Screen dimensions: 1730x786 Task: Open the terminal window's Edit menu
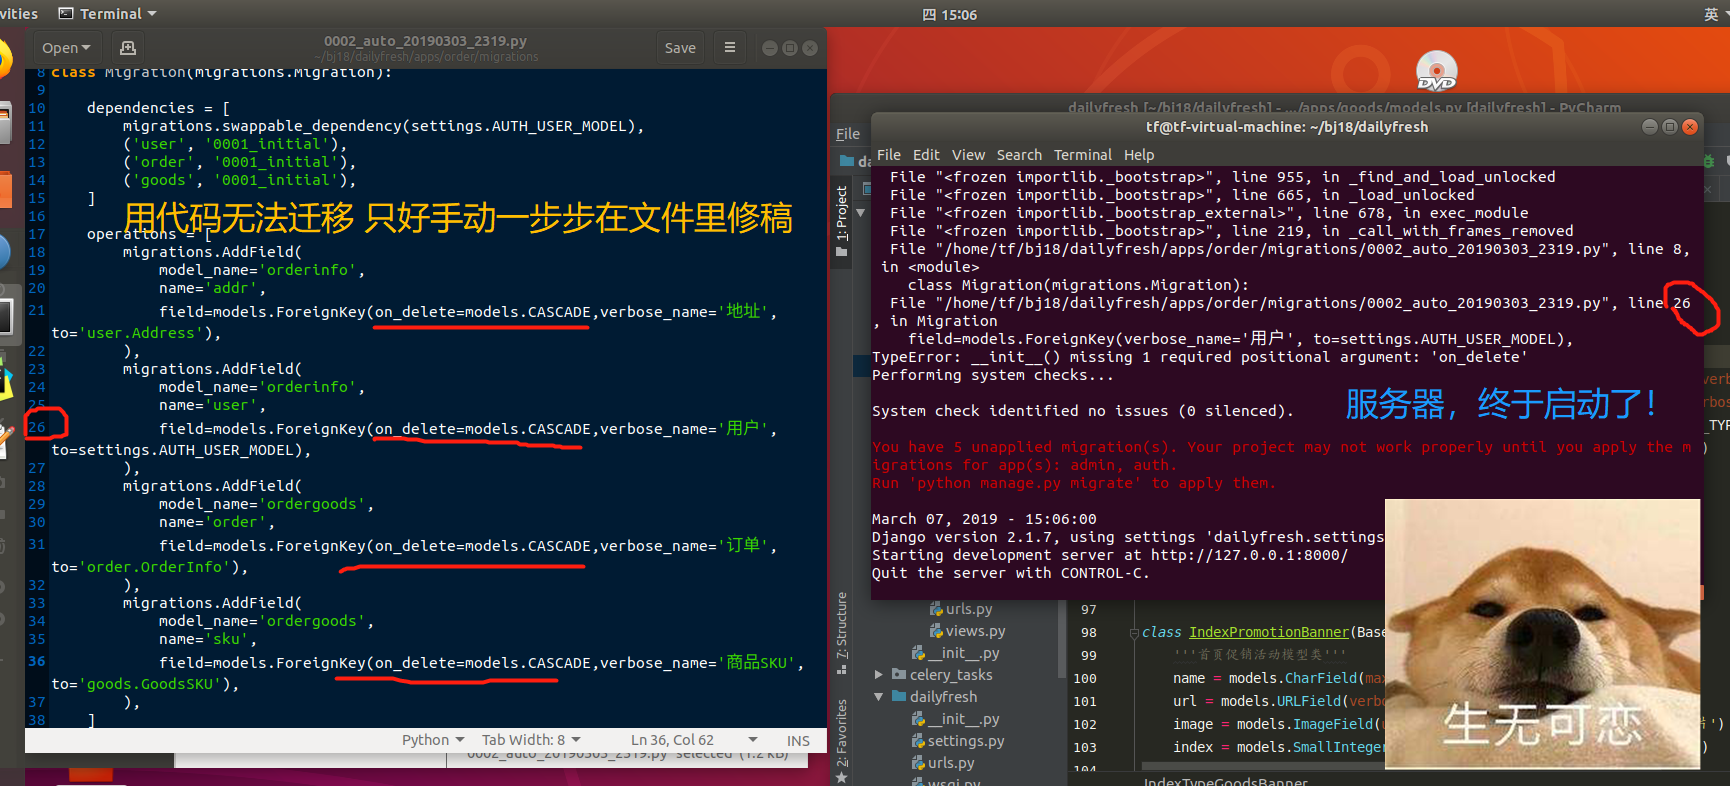[926, 155]
